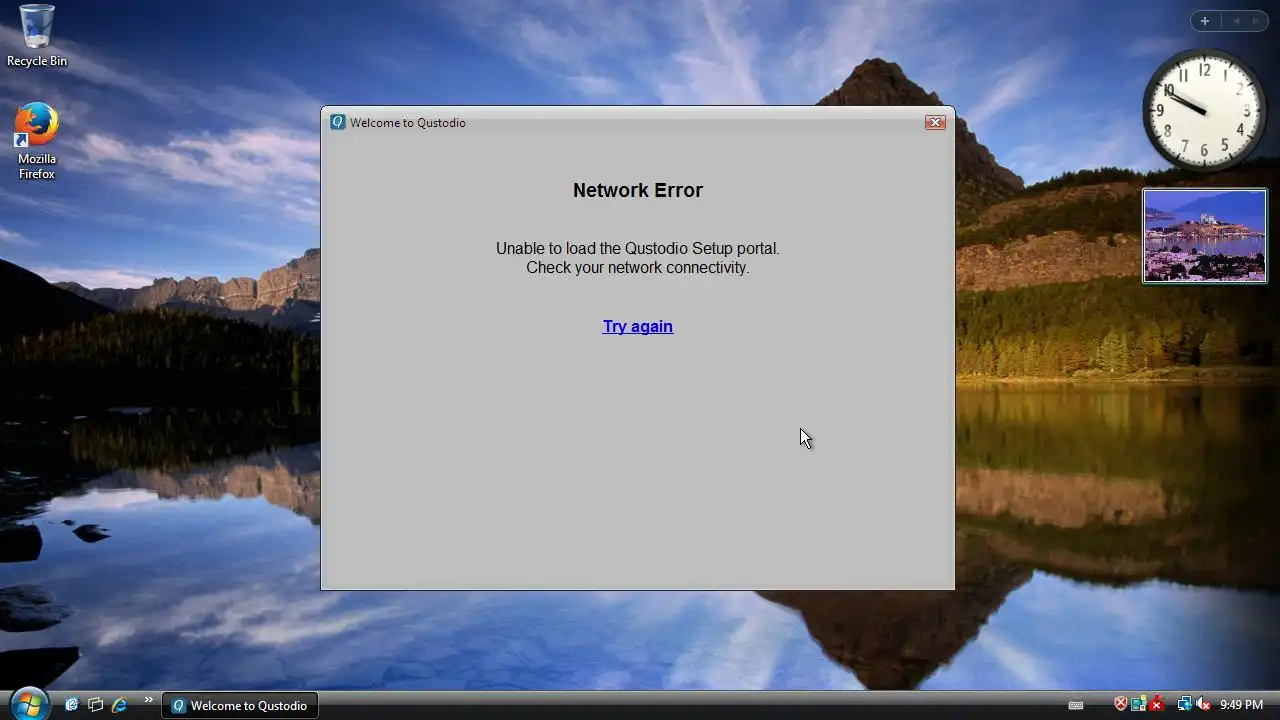The image size is (1280, 720).
Task: Close the Welcome to Qustodio window
Action: (x=935, y=122)
